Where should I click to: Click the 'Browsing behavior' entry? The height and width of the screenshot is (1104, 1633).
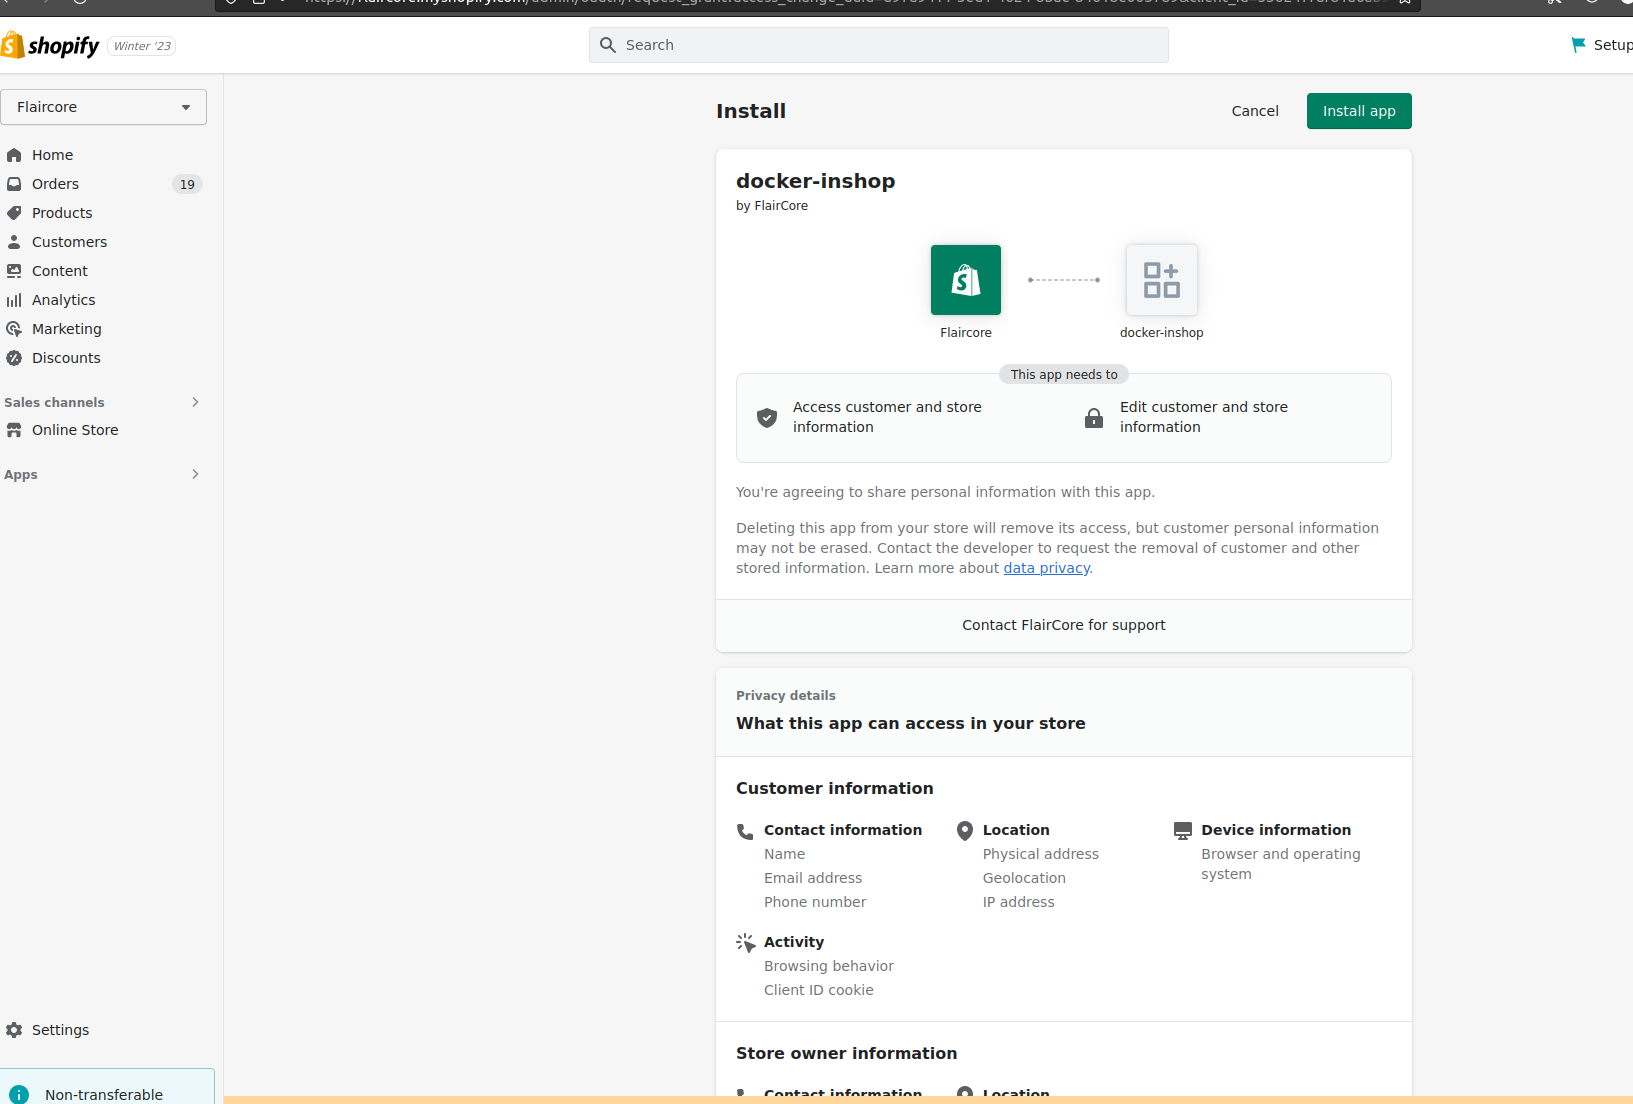coord(829,966)
